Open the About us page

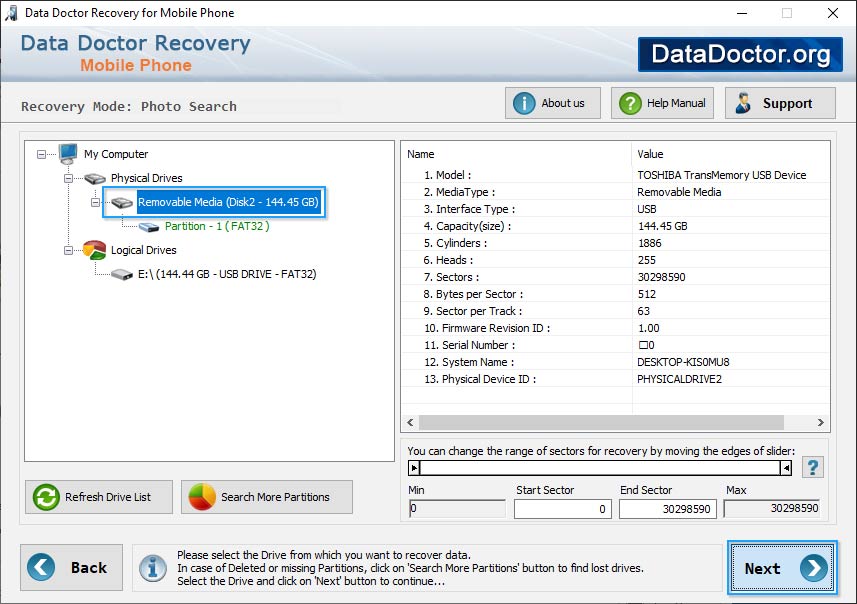[x=553, y=103]
